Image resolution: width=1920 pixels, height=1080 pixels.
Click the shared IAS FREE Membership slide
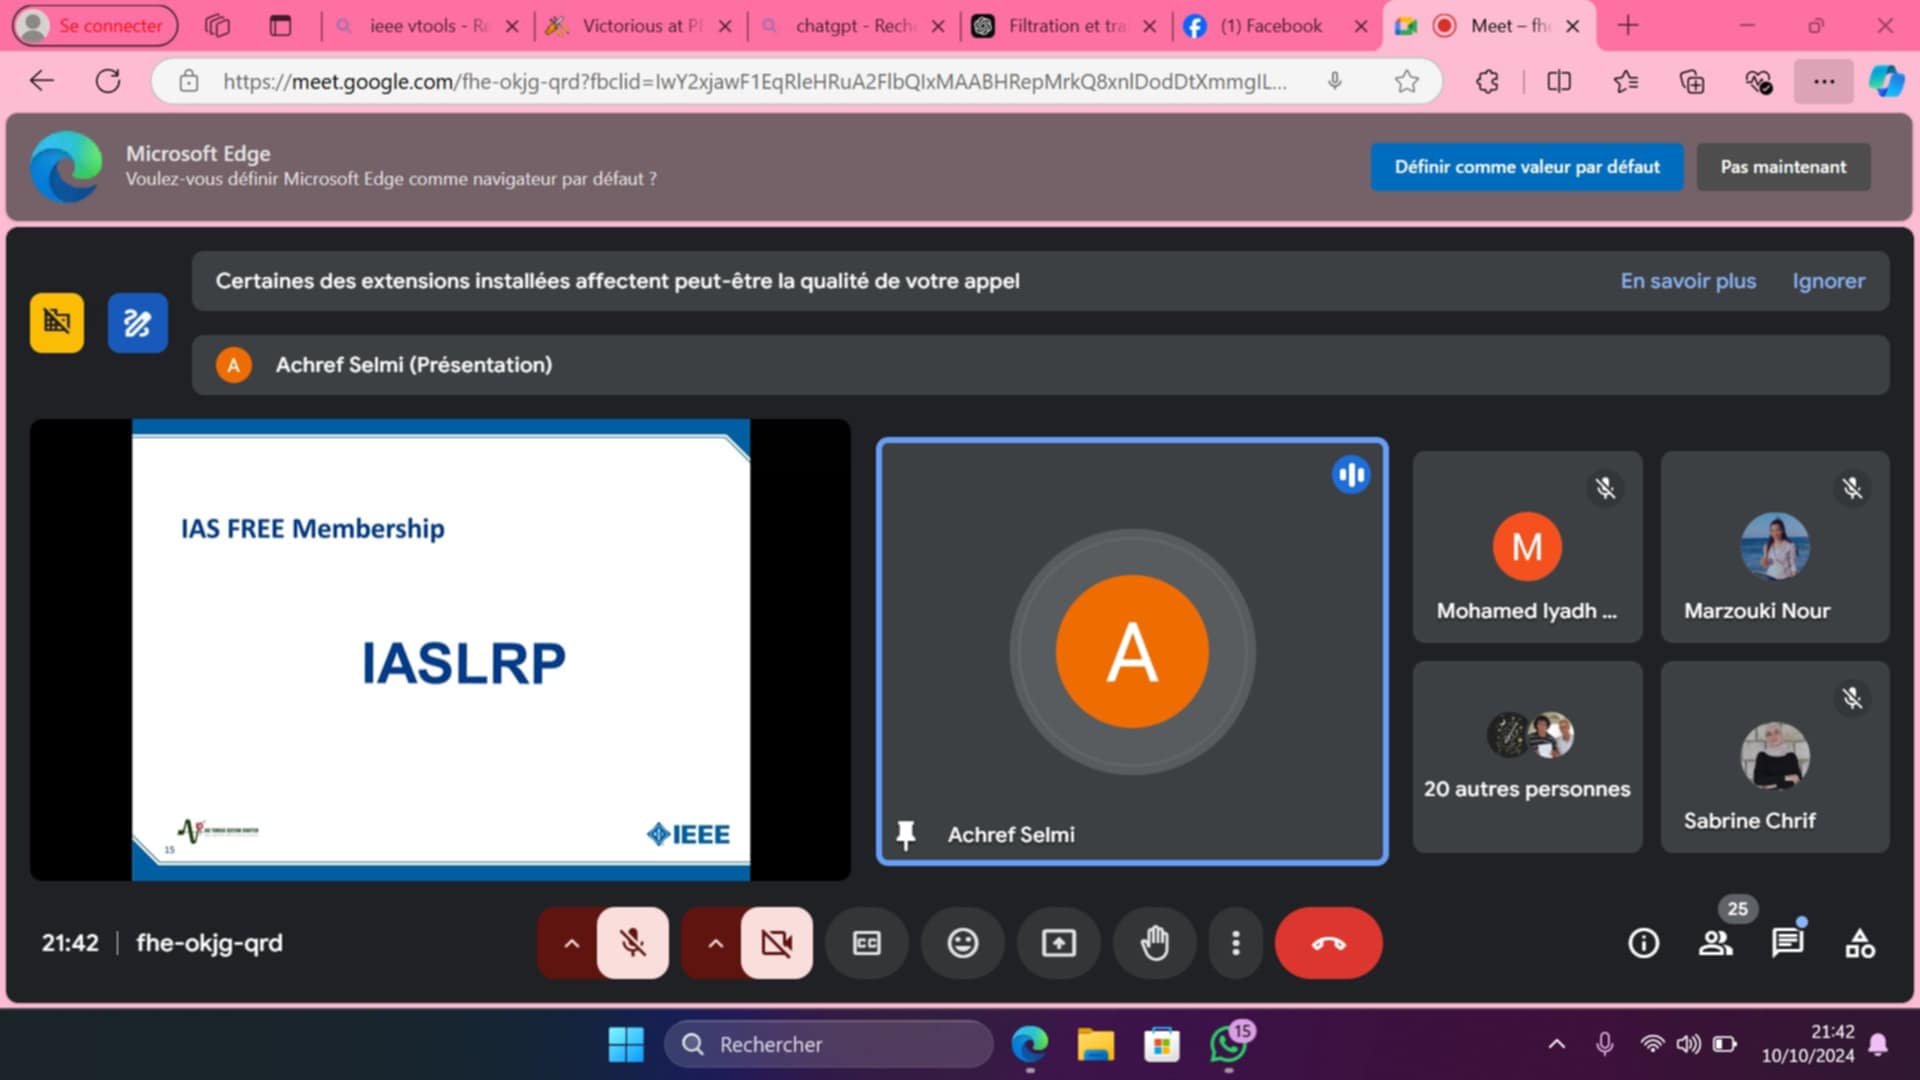point(441,650)
